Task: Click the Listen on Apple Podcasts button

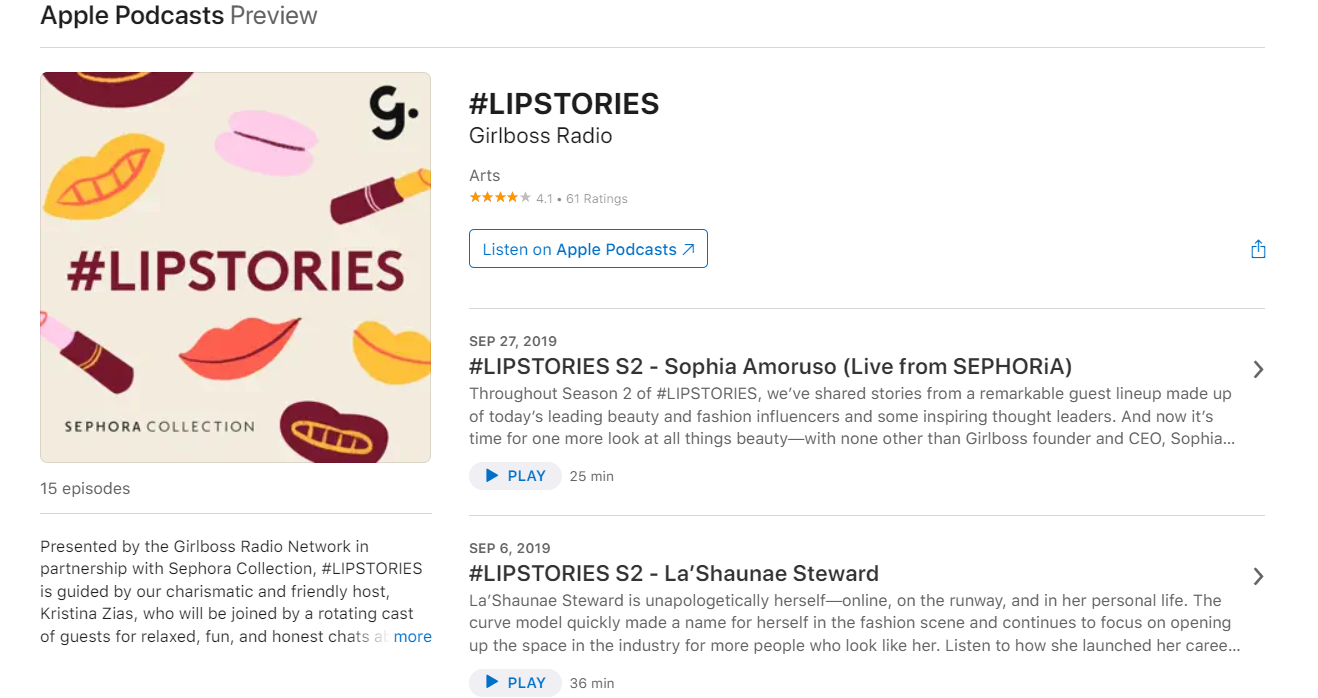Action: click(588, 248)
